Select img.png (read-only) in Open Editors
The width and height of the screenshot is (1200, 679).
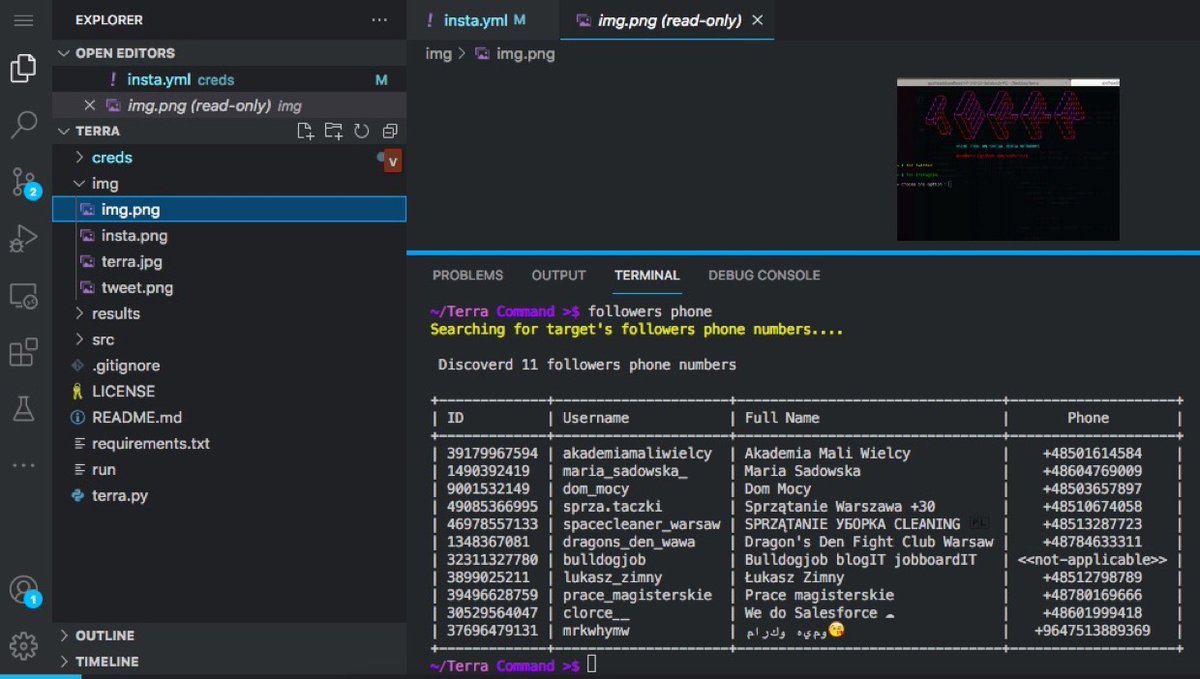point(229,105)
